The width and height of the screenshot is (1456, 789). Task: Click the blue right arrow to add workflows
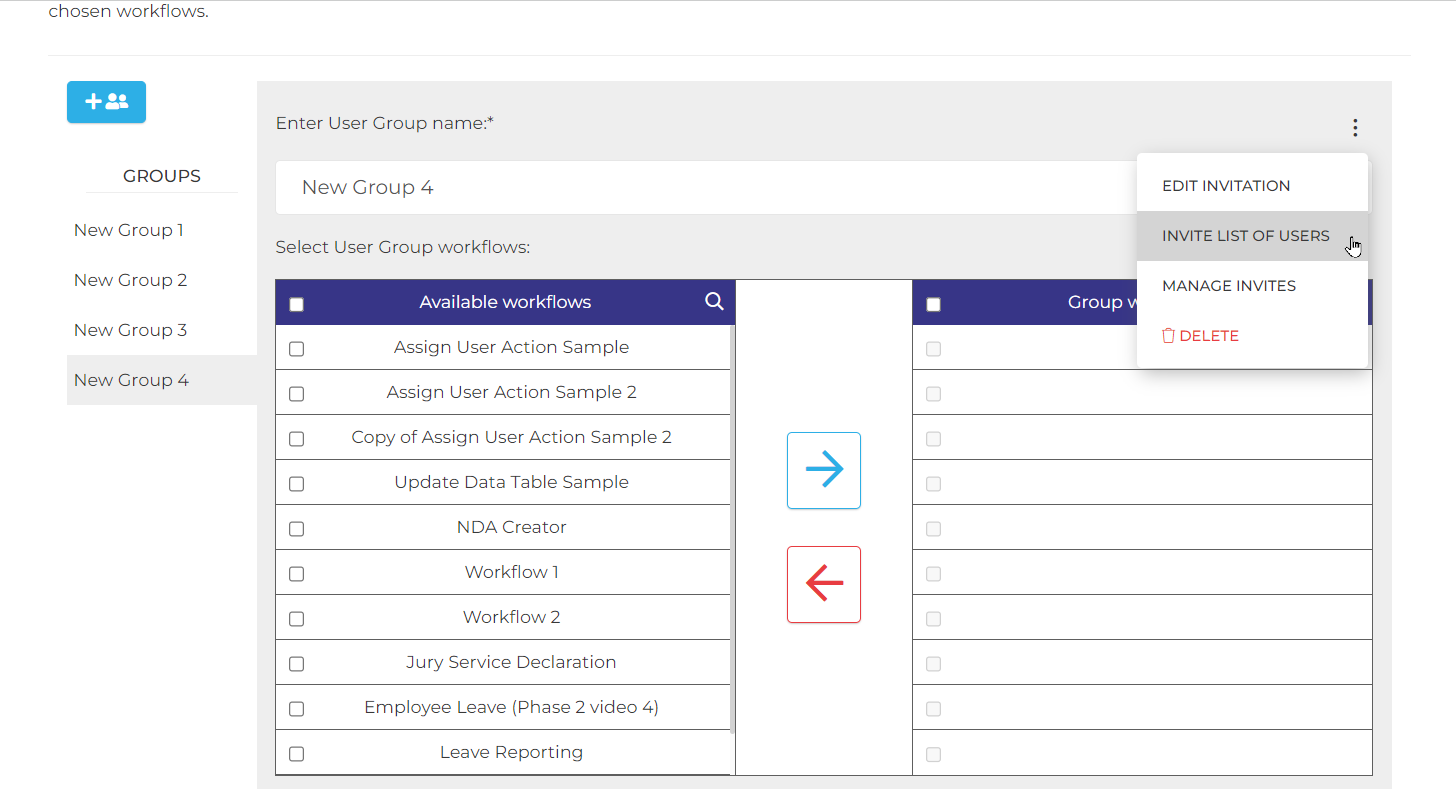coord(824,470)
